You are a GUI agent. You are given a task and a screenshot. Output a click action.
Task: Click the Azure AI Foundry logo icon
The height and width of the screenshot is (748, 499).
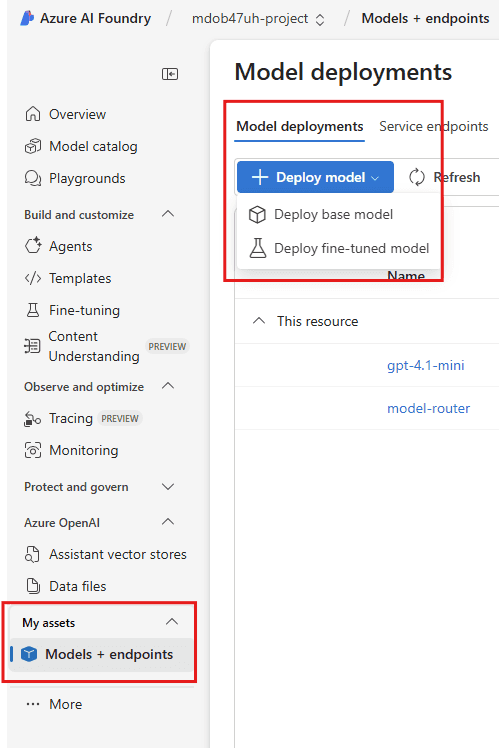[x=27, y=18]
